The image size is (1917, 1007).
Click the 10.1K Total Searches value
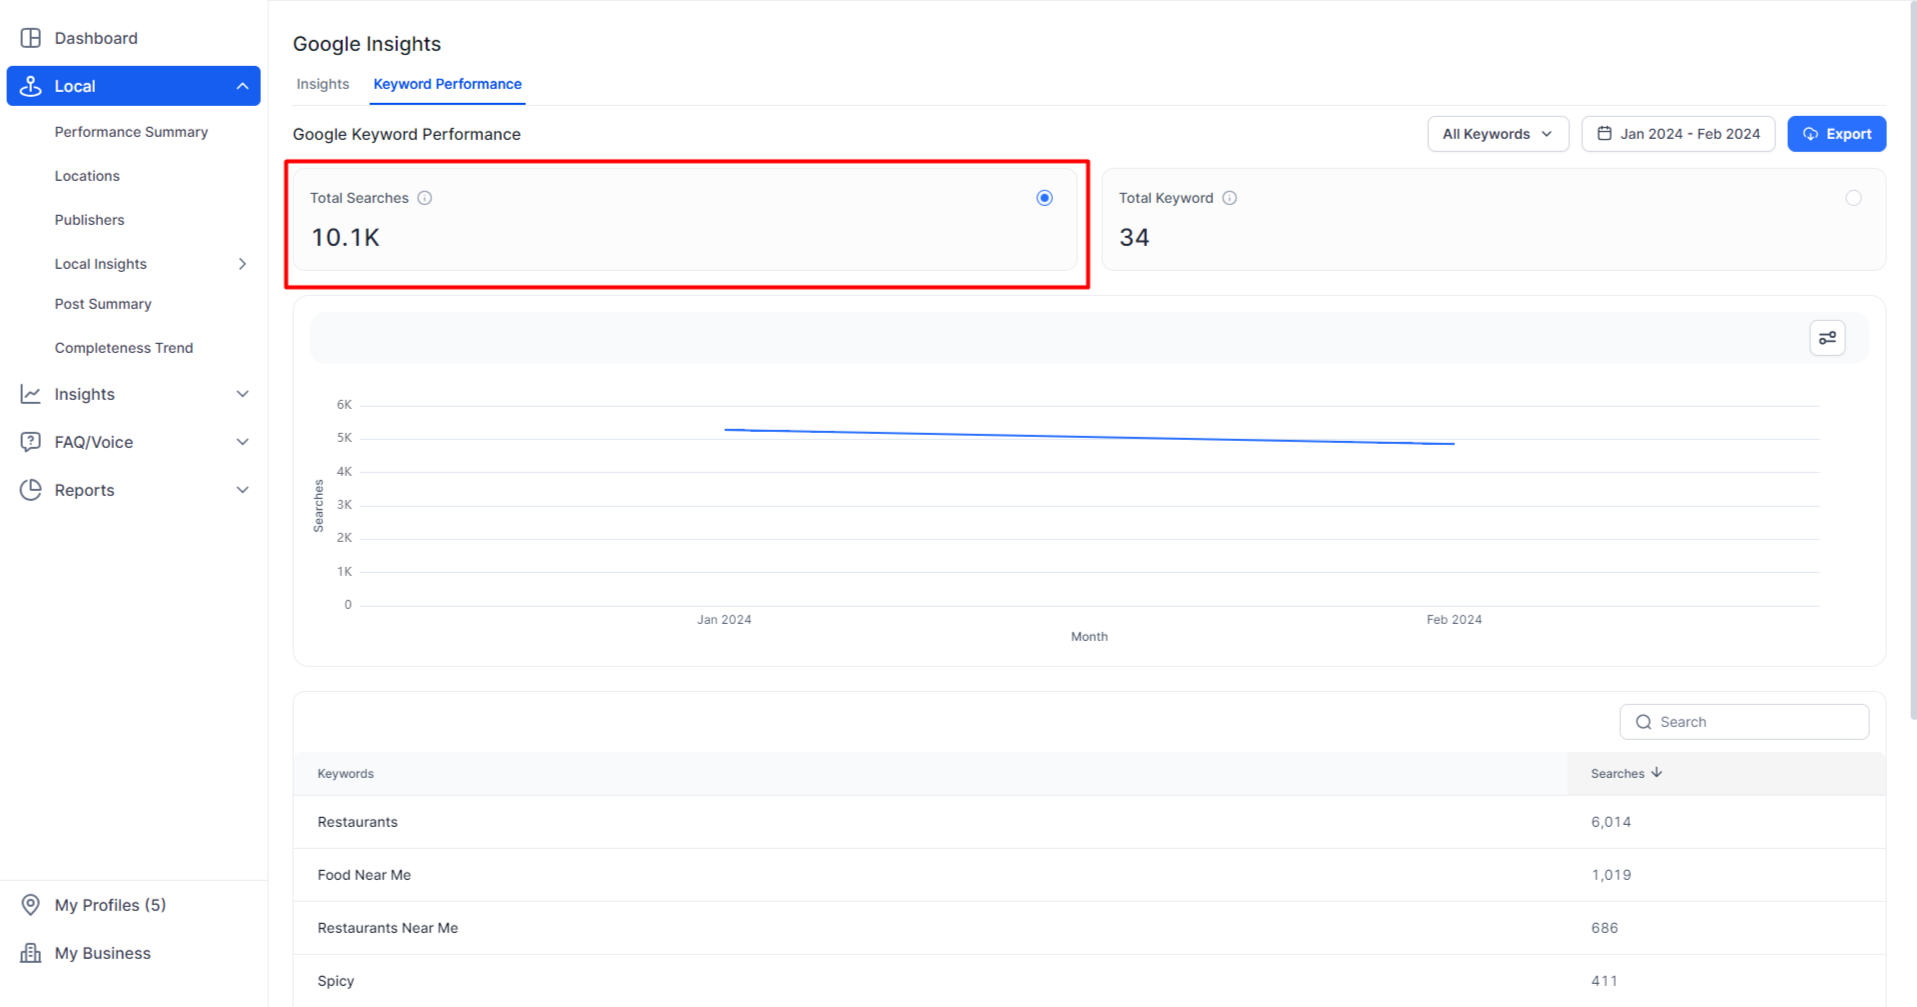(345, 237)
